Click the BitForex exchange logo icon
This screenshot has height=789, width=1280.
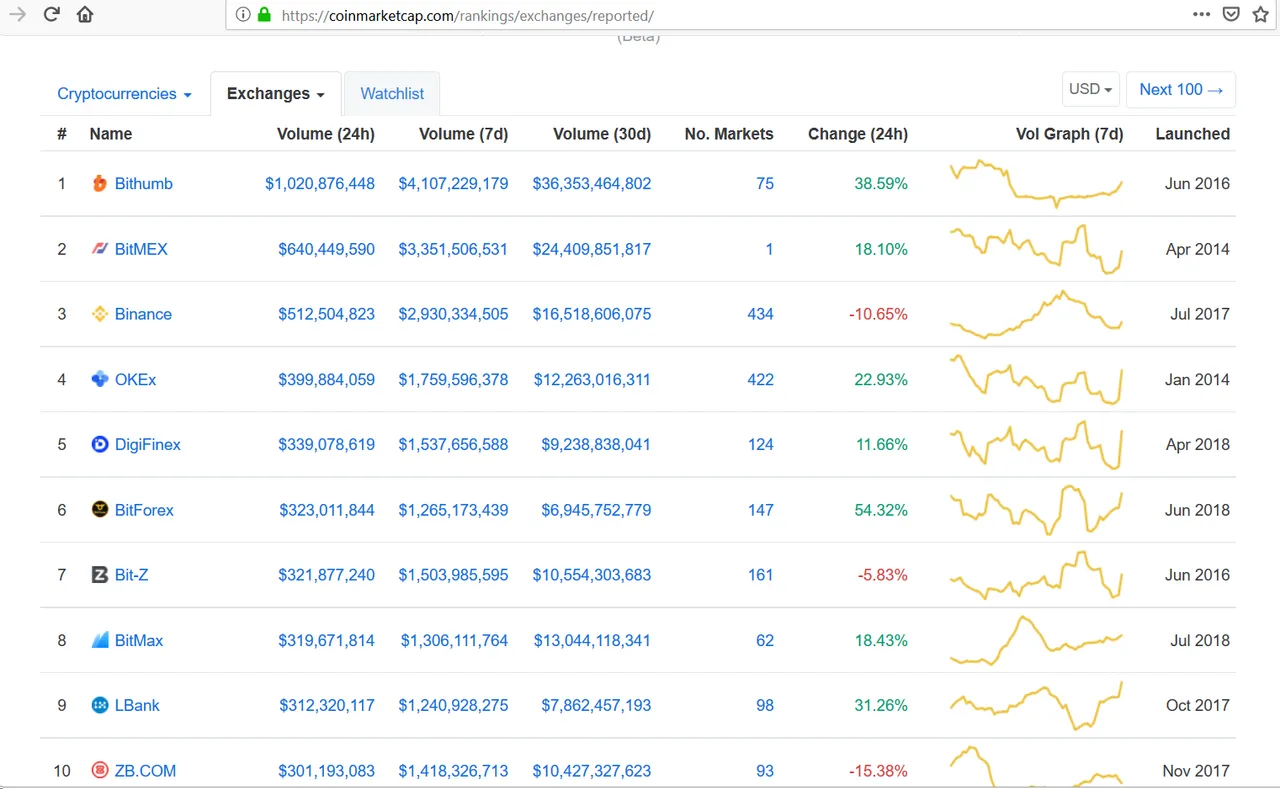click(x=99, y=510)
